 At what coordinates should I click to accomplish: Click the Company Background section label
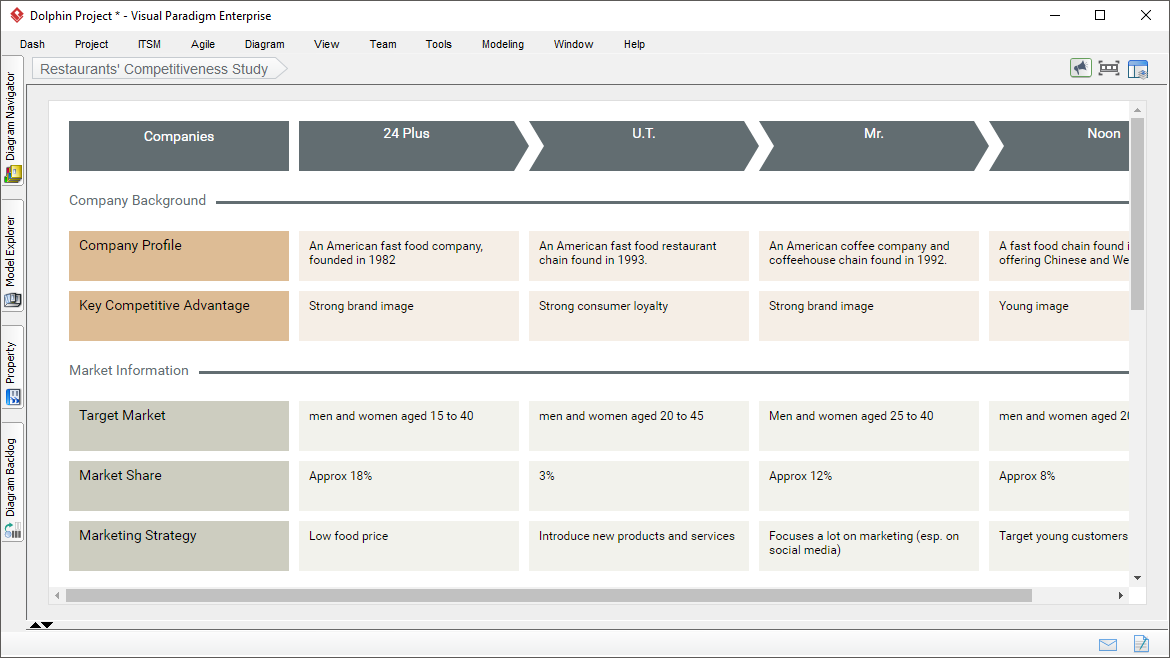coord(137,201)
